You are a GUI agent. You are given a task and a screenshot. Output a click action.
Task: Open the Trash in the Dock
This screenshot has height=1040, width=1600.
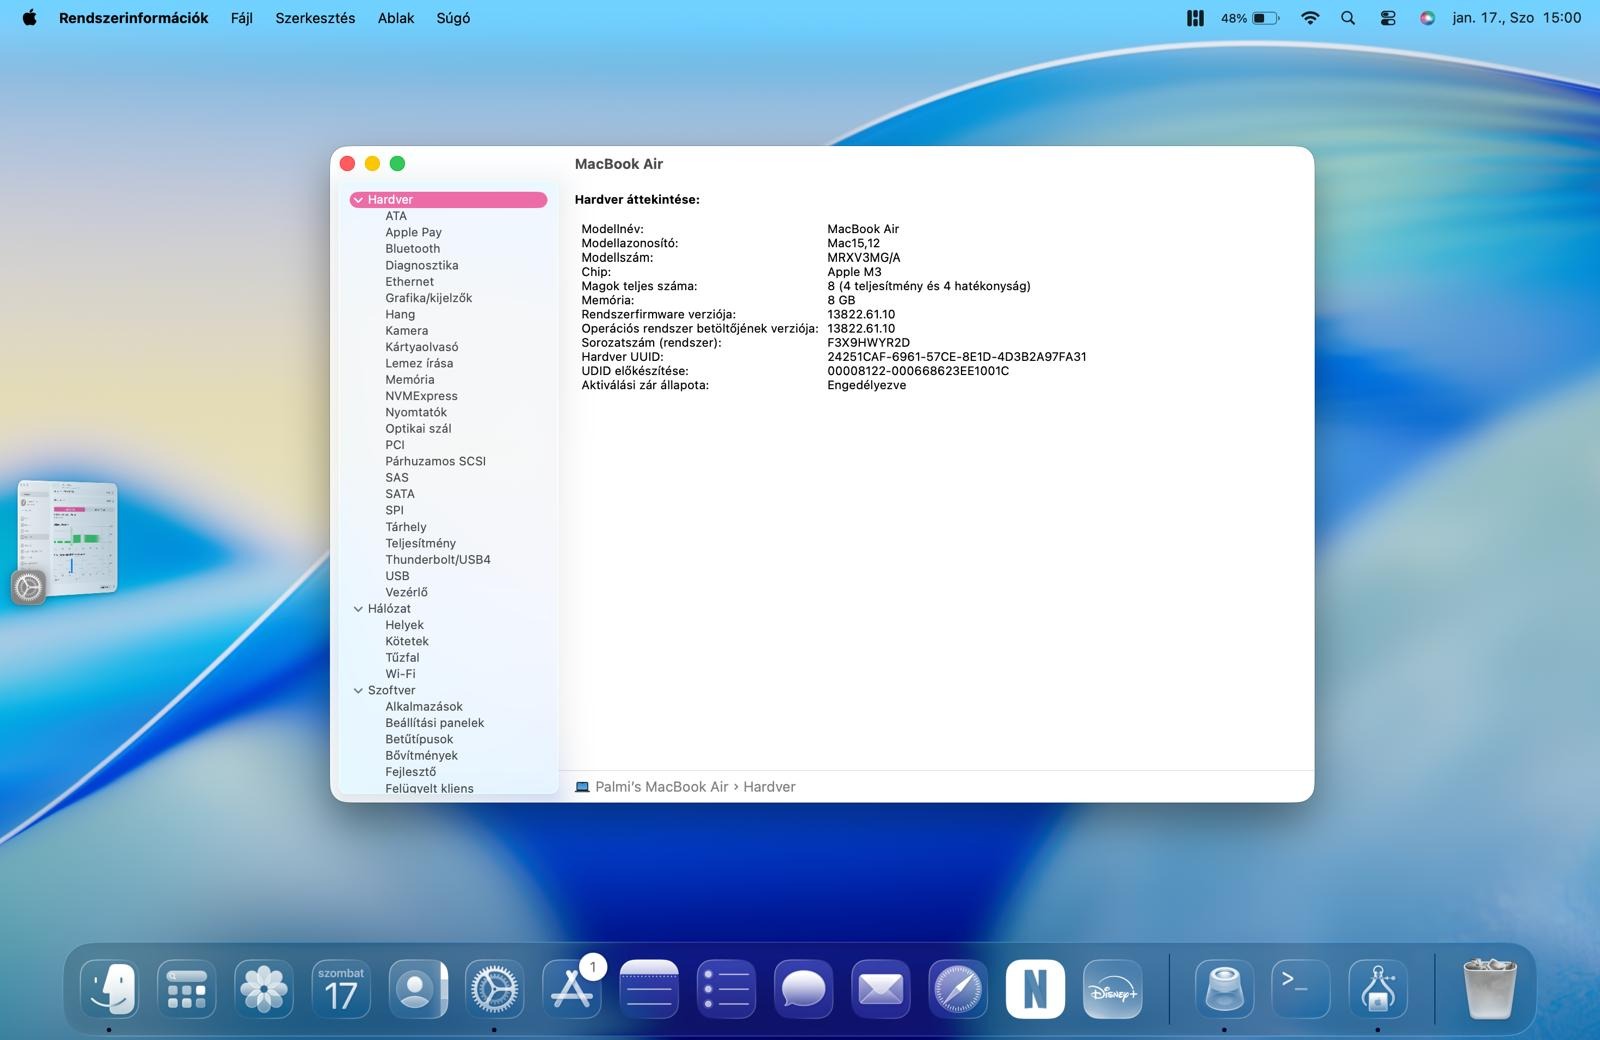(1490, 989)
